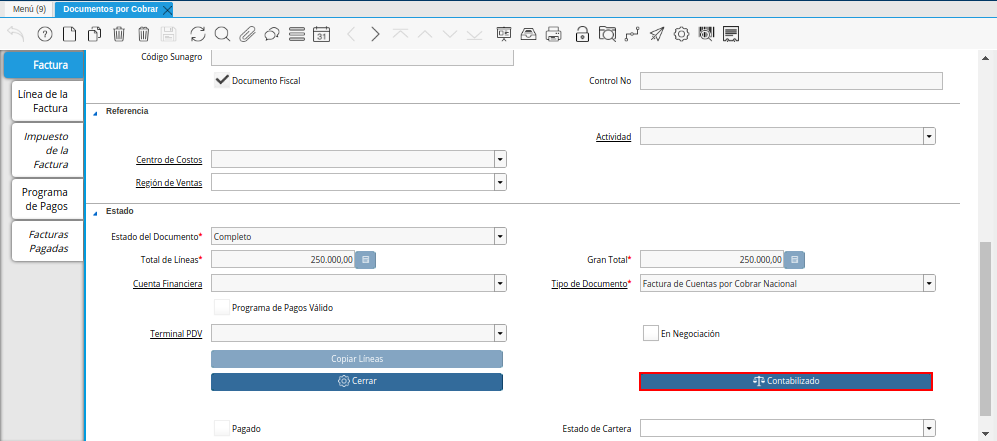Open the Estado del Documento dropdown
The image size is (997, 441).
499,237
